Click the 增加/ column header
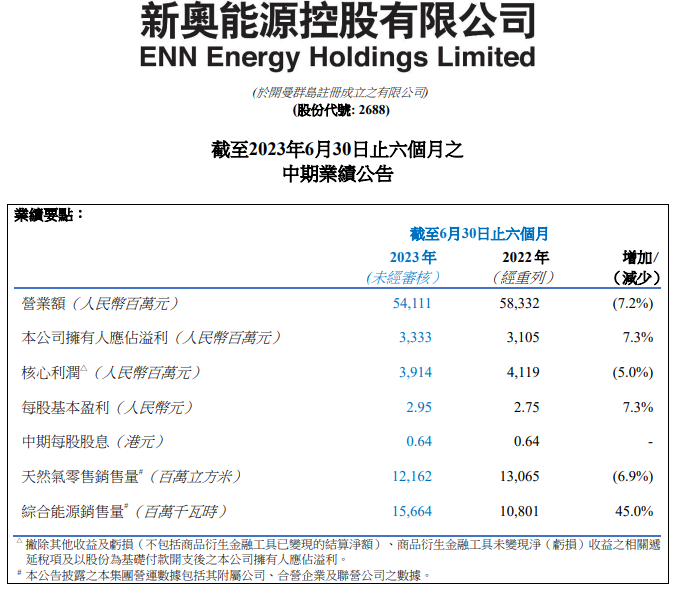This screenshot has height=599, width=676. pos(641,258)
